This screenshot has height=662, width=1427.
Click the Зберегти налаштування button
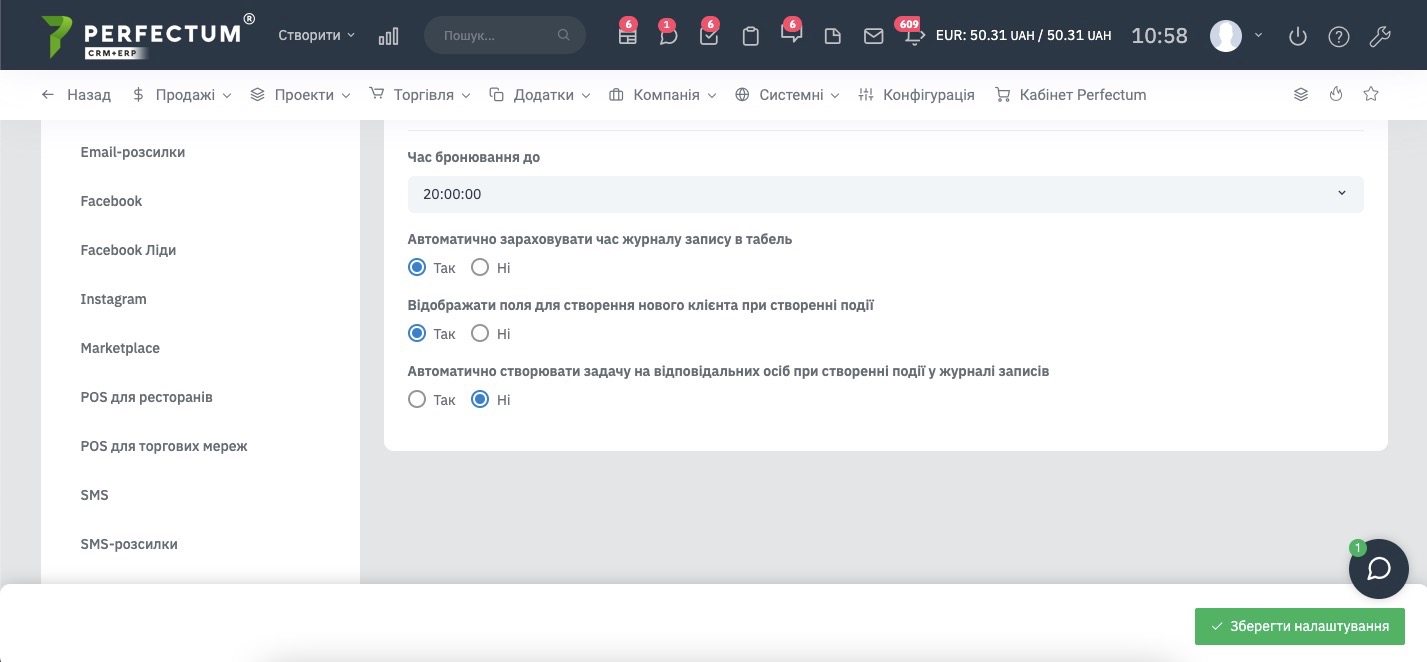[x=1299, y=626]
